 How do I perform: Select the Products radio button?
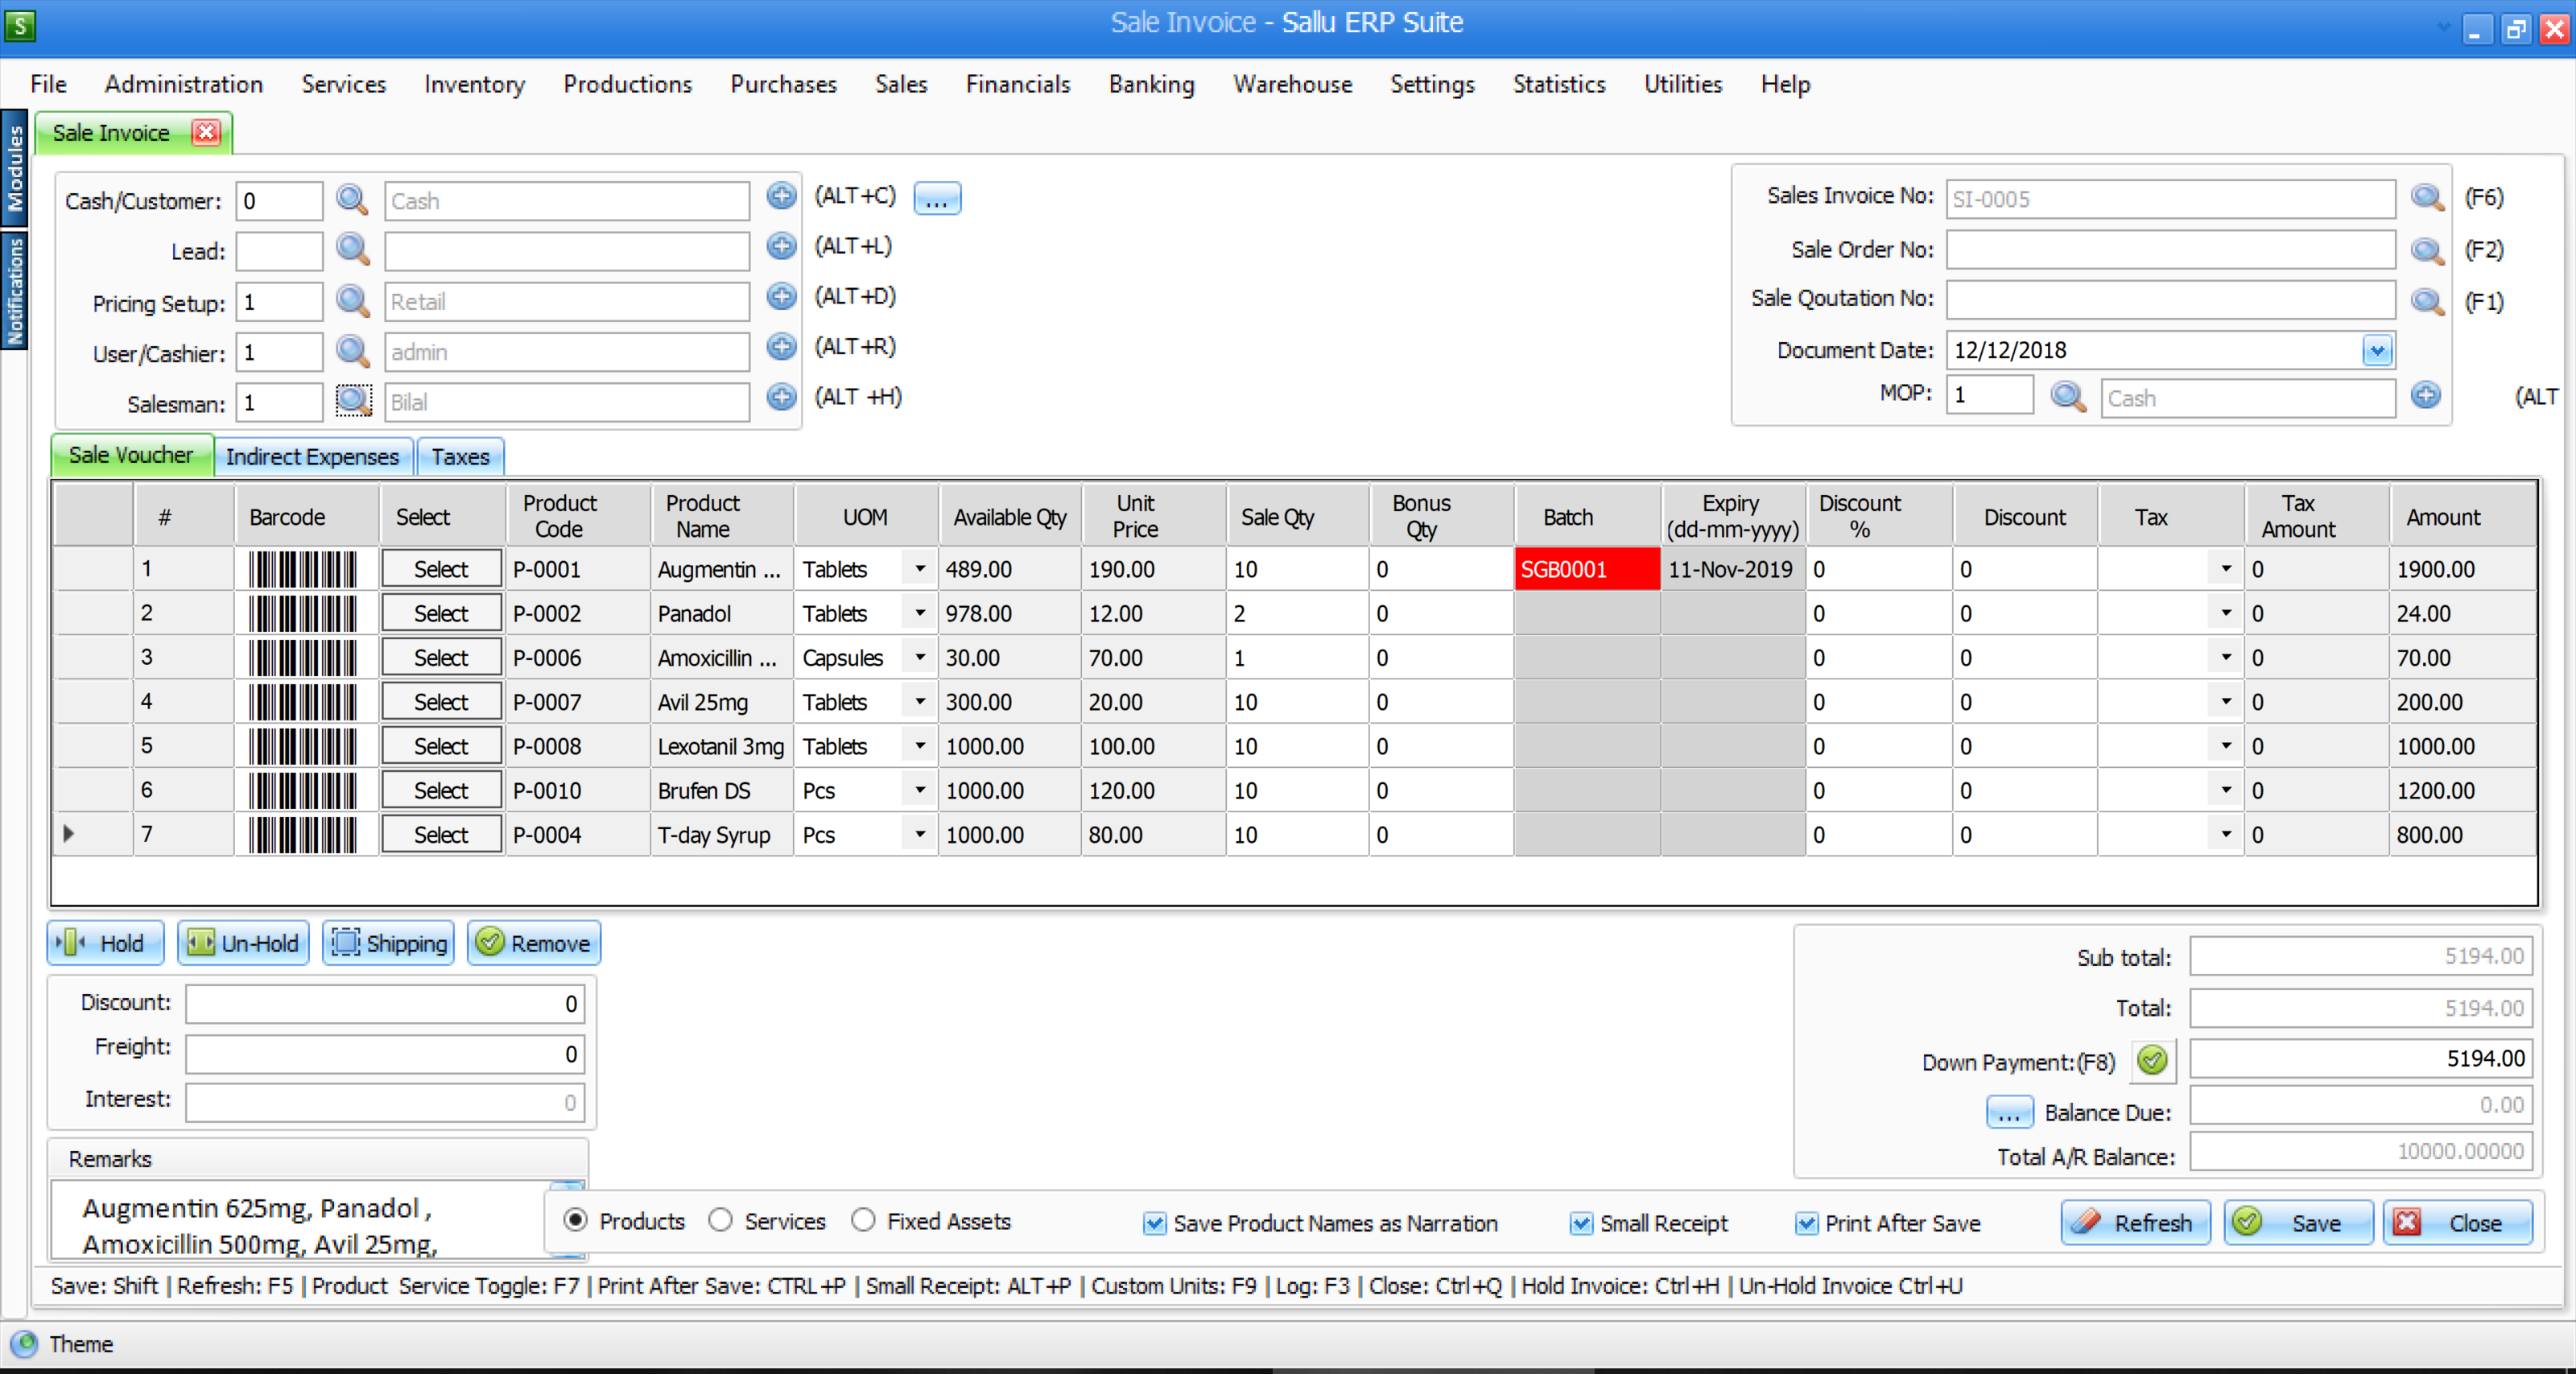(x=575, y=1220)
